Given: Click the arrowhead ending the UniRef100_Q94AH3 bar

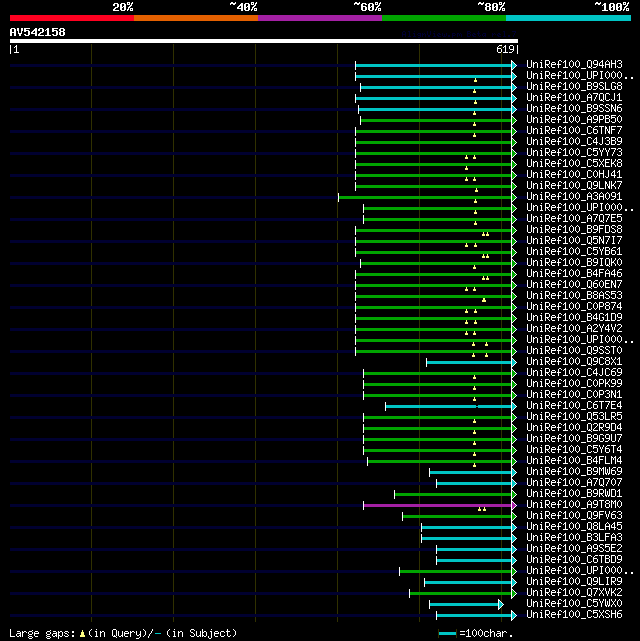Looking at the screenshot, I should coord(514,65).
